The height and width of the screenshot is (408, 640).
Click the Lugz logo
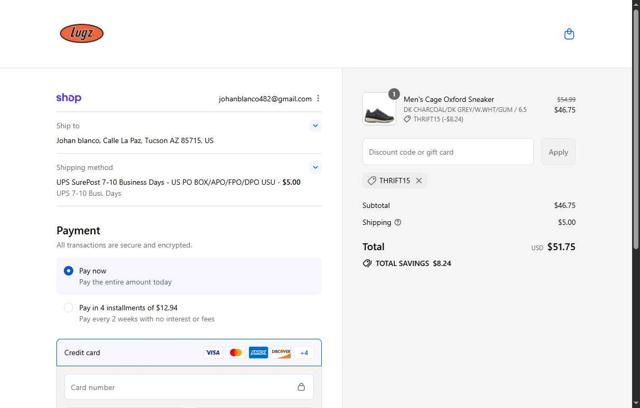[x=82, y=33]
